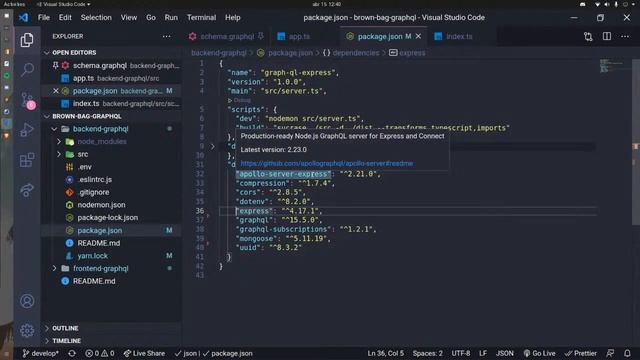Screen dimensions: 640x360
Task: Change the UTF-8 encoding setting
Action: coord(461,353)
